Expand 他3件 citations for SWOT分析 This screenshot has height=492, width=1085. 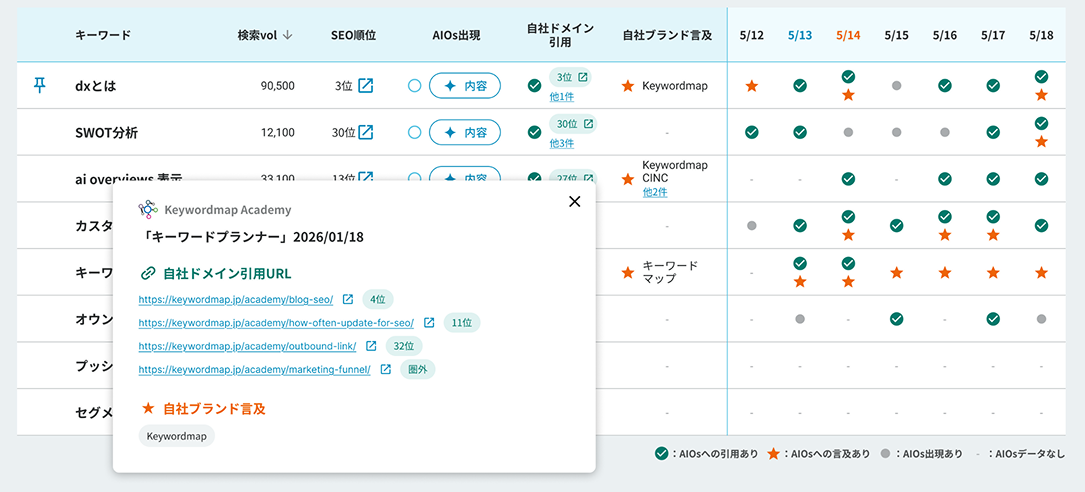pos(561,143)
